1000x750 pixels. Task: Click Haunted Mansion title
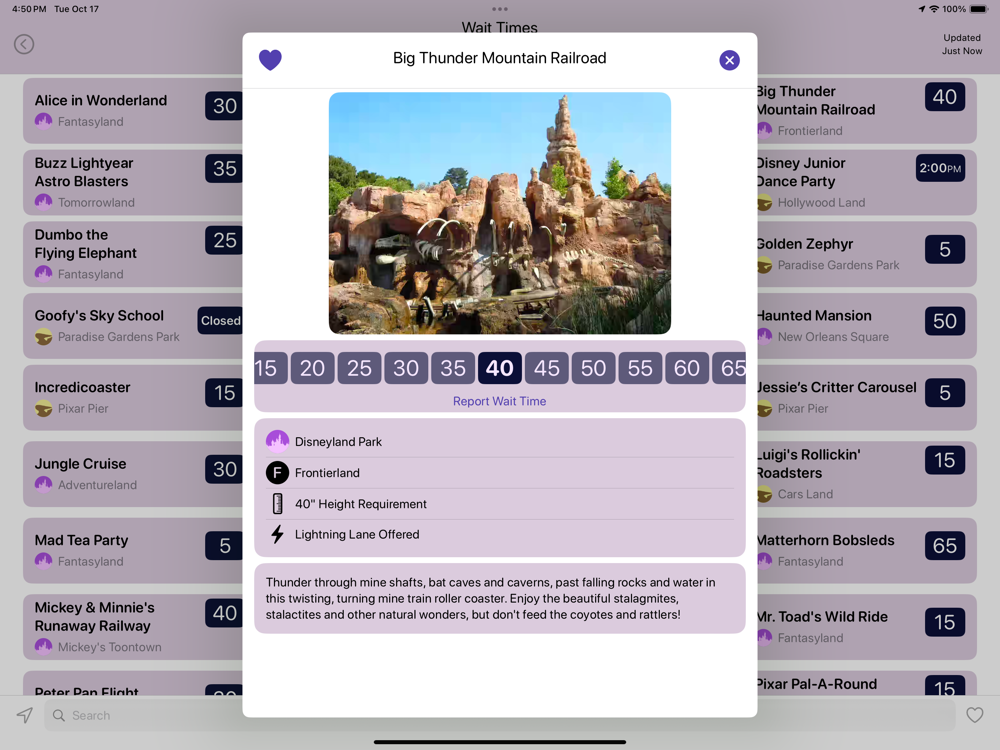click(814, 316)
